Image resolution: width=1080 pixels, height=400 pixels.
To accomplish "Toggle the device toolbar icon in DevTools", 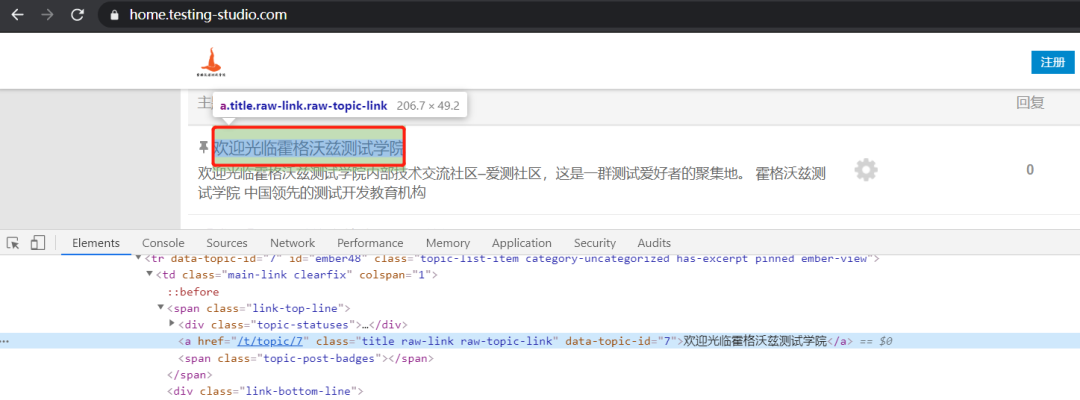I will pos(37,242).
